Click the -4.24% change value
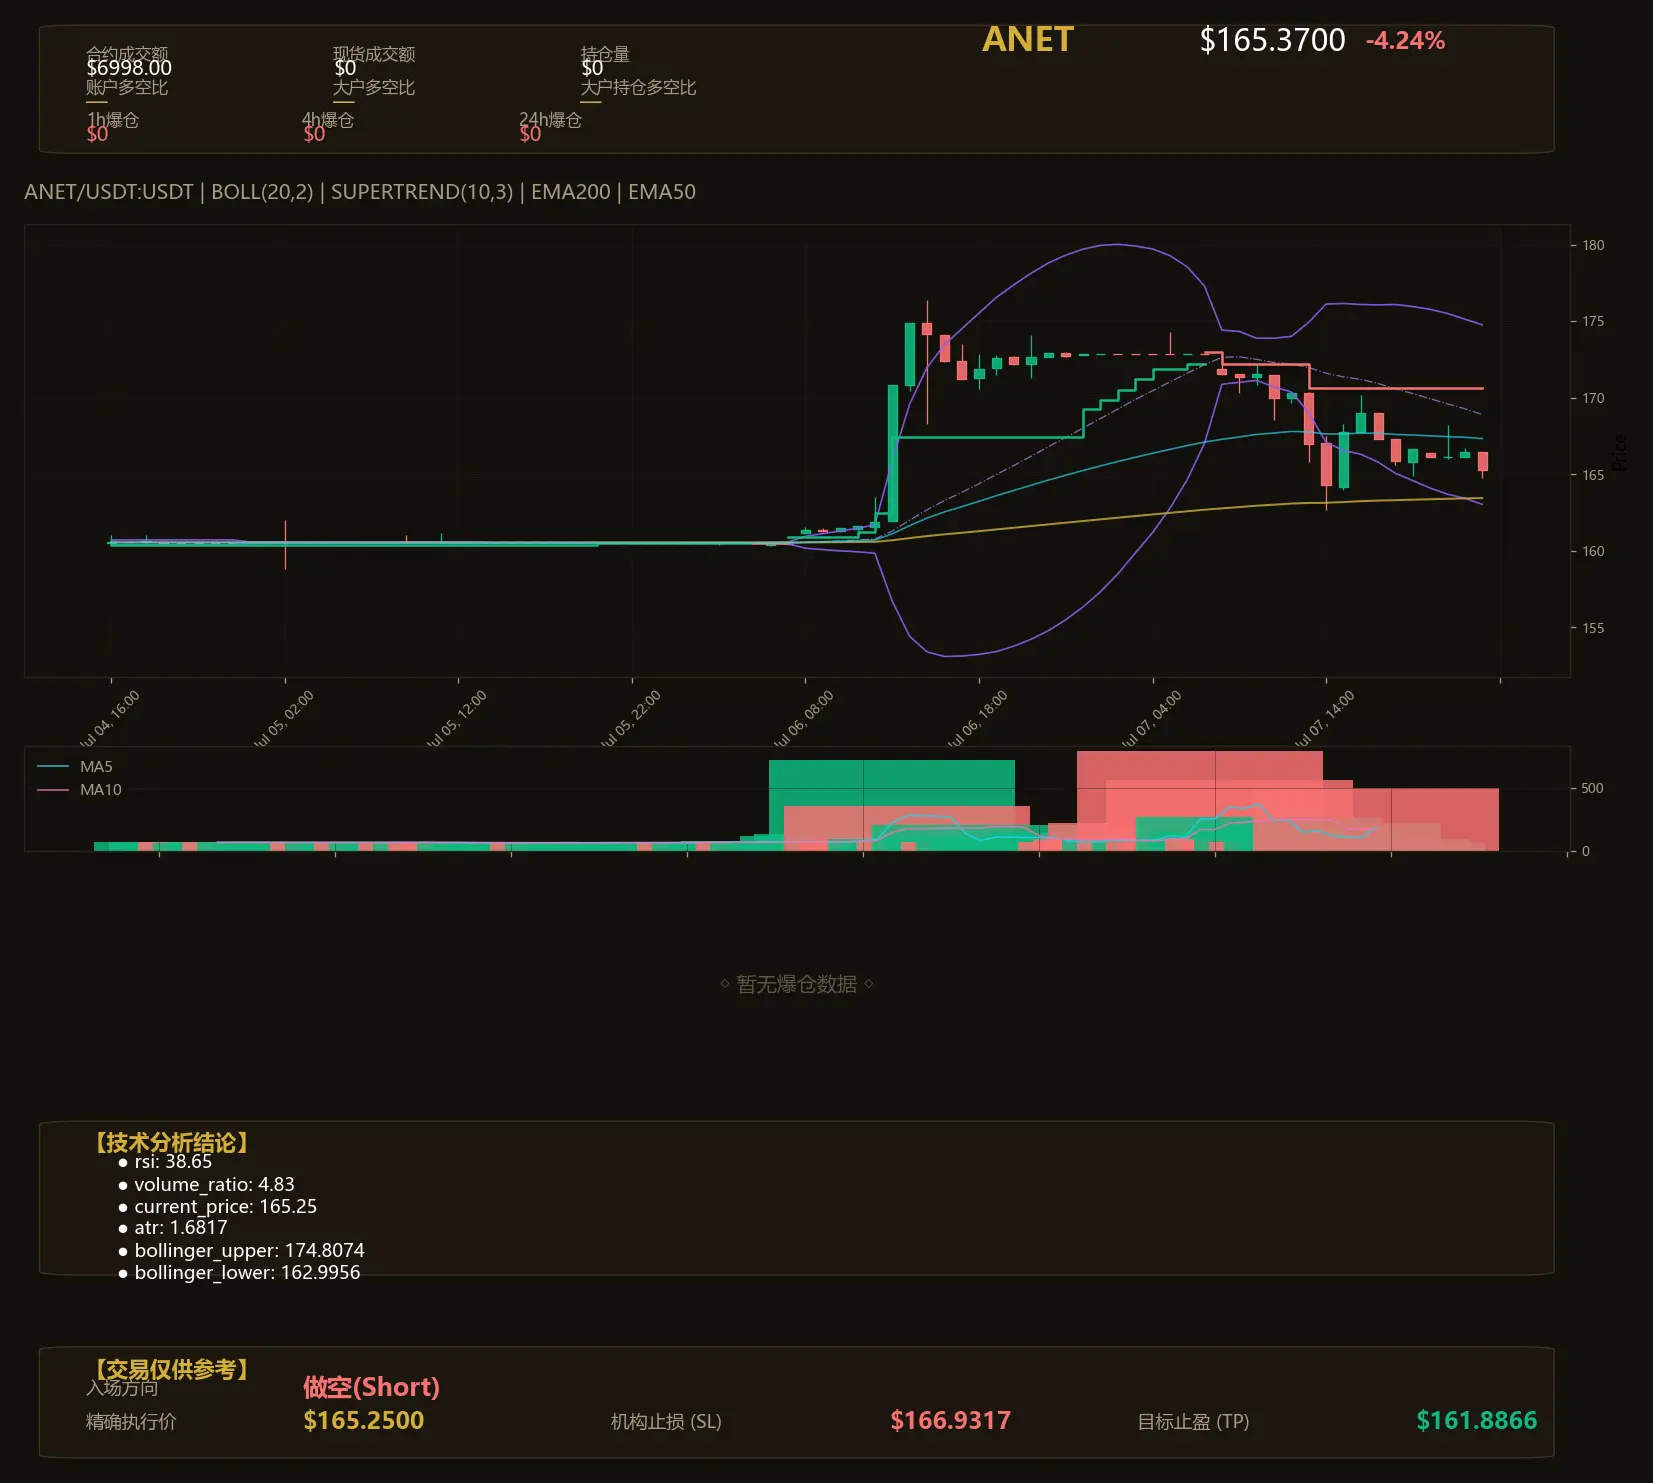 pyautogui.click(x=1405, y=41)
